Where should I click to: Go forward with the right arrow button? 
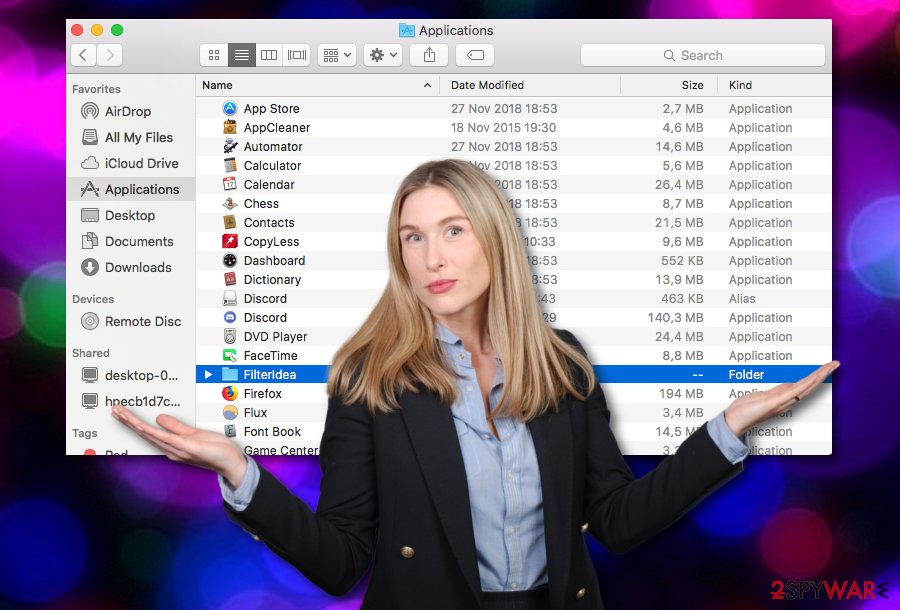pos(110,55)
